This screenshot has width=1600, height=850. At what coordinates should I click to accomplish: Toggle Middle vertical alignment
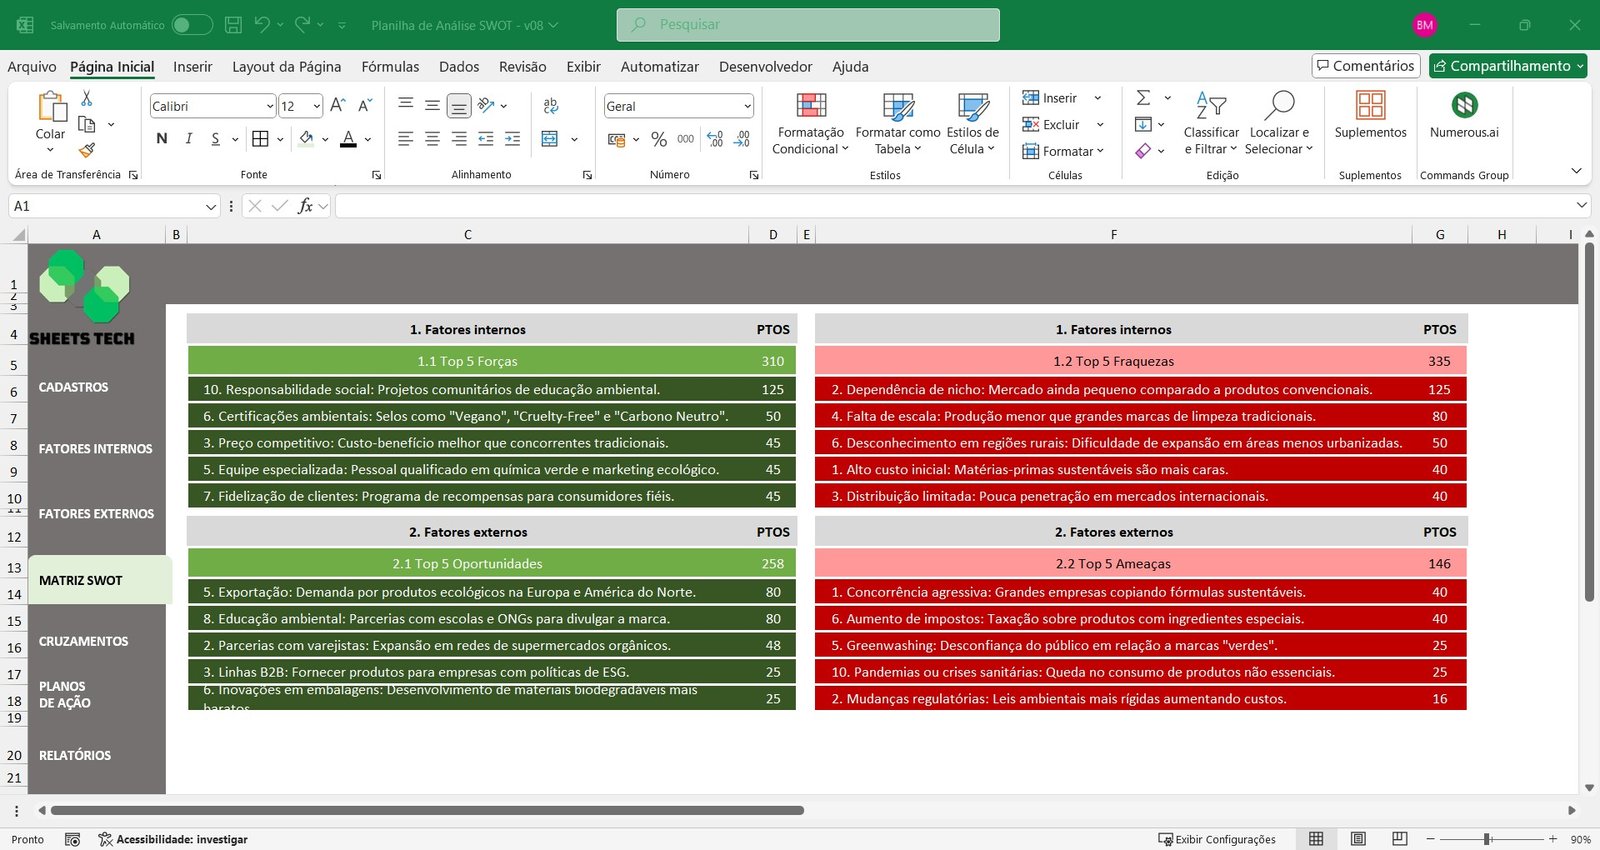click(x=432, y=105)
